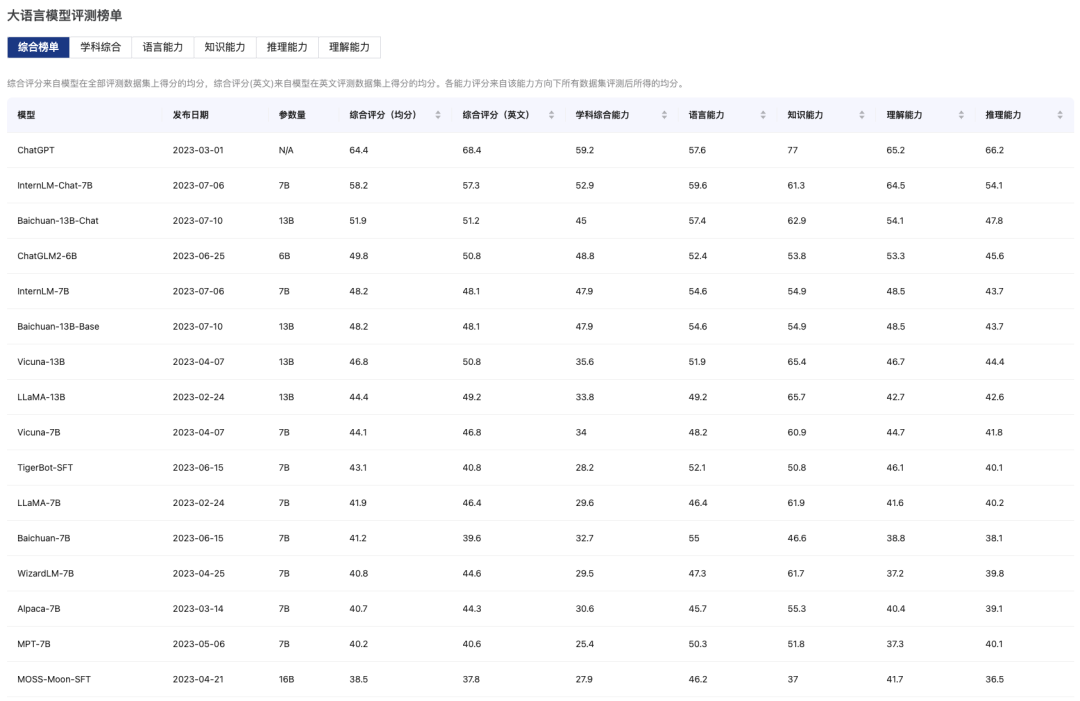Click MOSS-Moon-SFT reasoning score 36.5

[x=995, y=679]
